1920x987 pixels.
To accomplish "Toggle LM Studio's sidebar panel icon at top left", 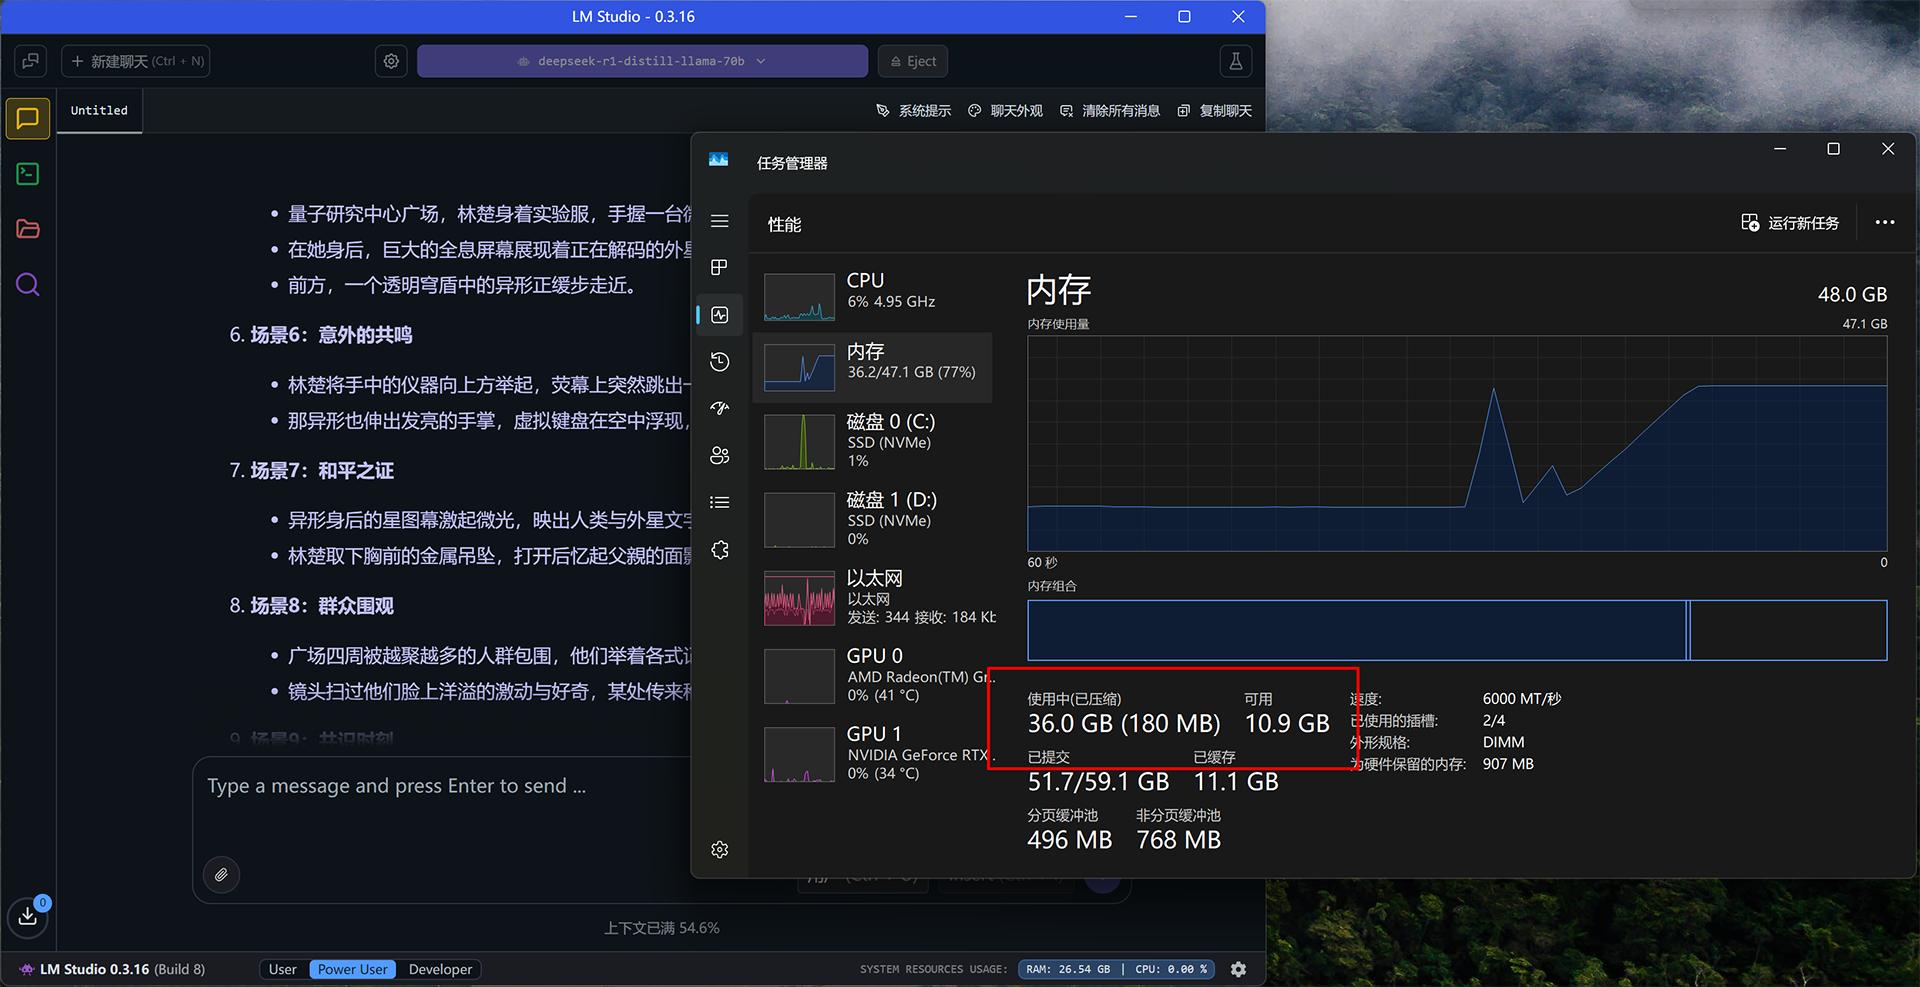I will point(31,61).
